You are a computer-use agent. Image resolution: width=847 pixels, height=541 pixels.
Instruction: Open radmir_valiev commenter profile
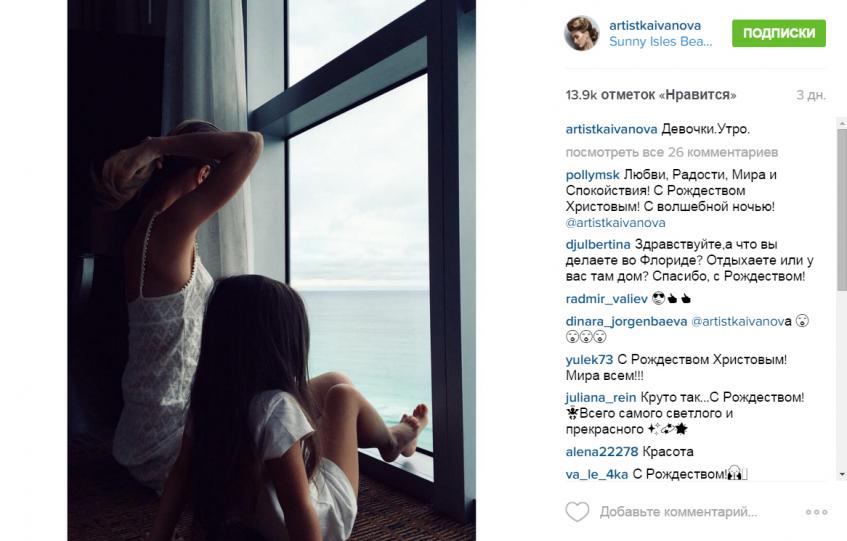[x=606, y=299]
